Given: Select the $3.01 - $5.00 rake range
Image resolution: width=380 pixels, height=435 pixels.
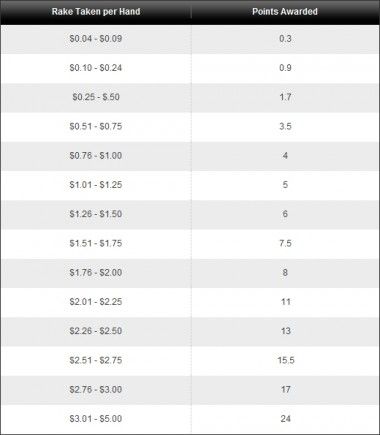Looking at the screenshot, I should coord(96,419).
